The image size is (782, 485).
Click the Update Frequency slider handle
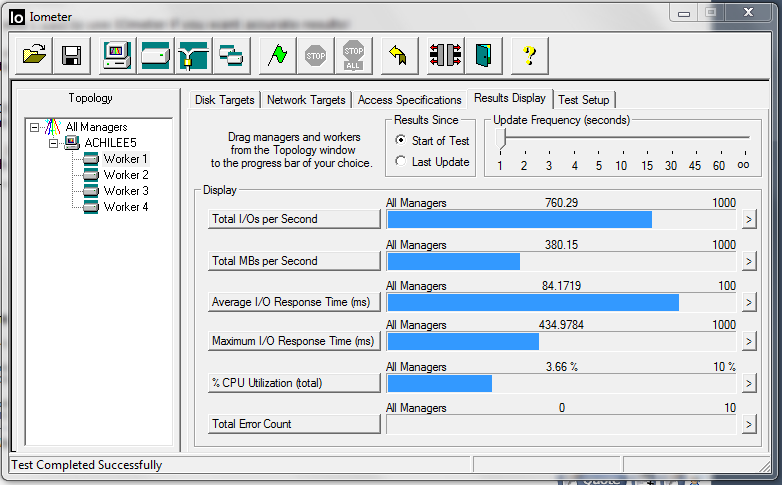501,138
